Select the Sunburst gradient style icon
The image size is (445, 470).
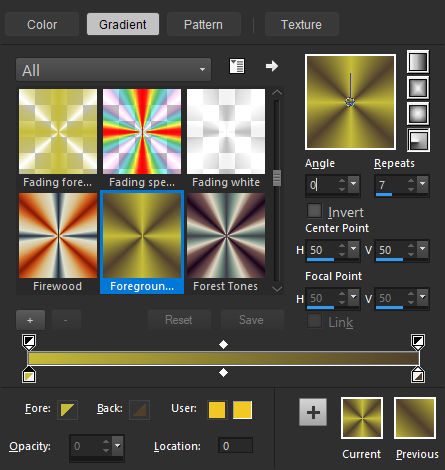click(x=418, y=114)
